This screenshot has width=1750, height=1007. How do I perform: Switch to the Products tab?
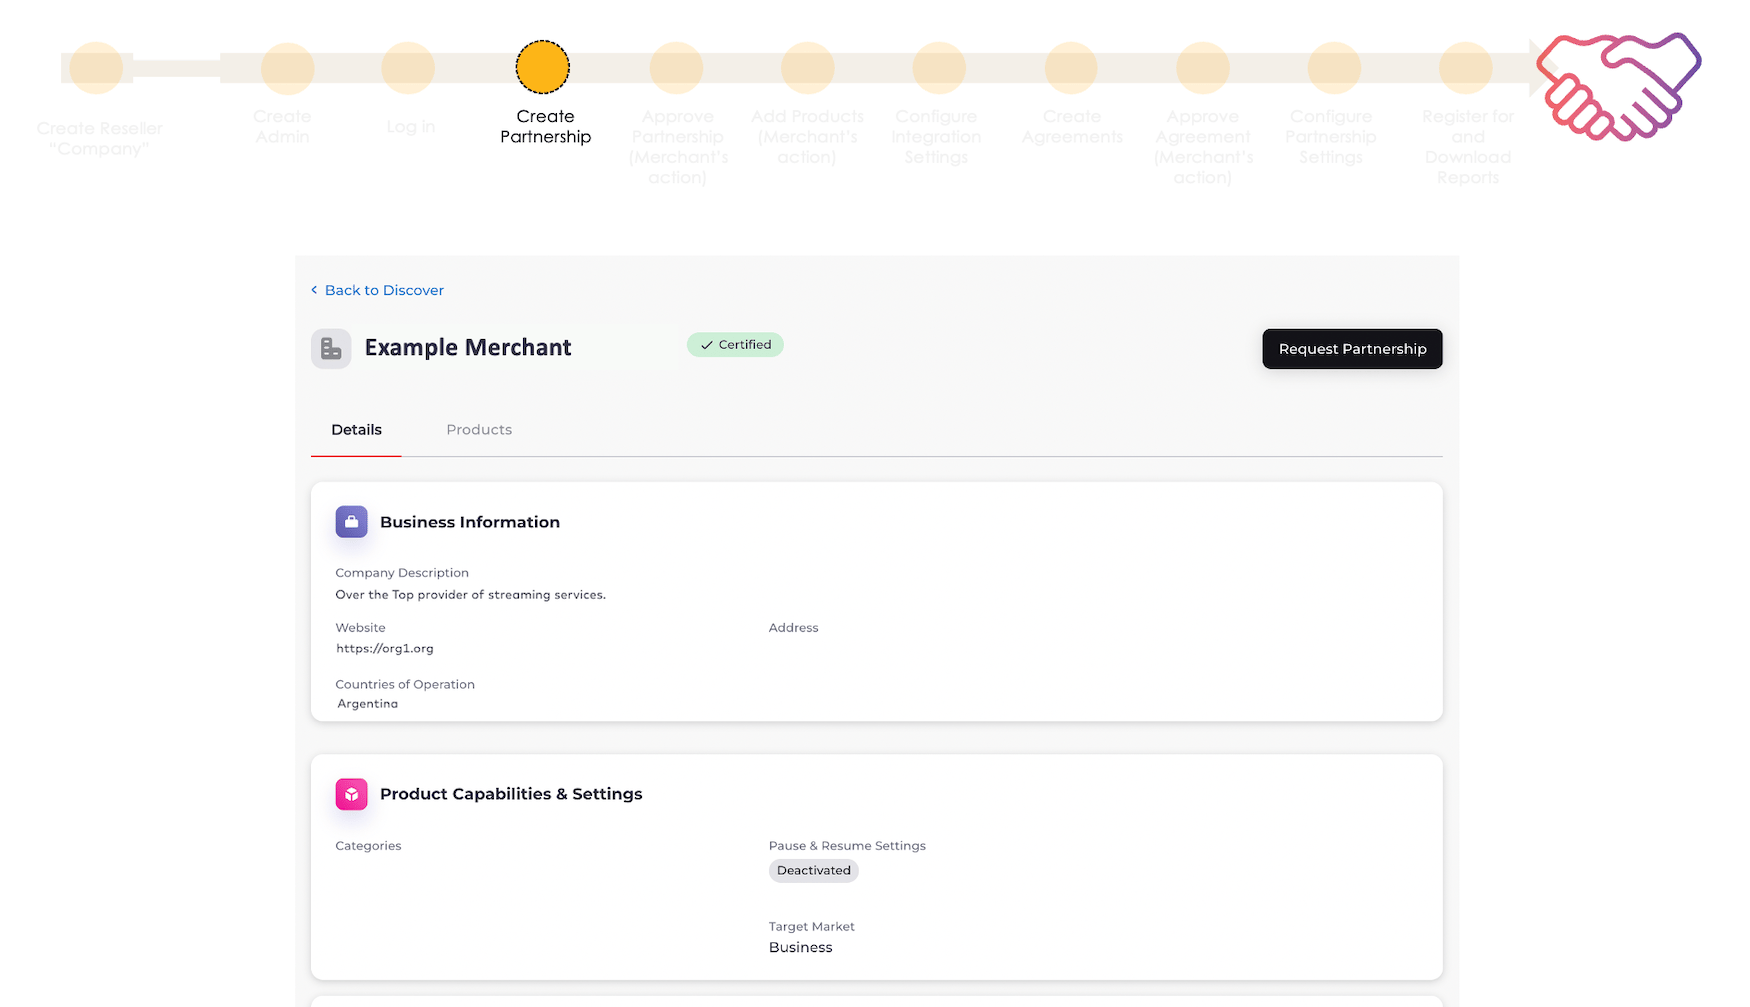tap(479, 430)
